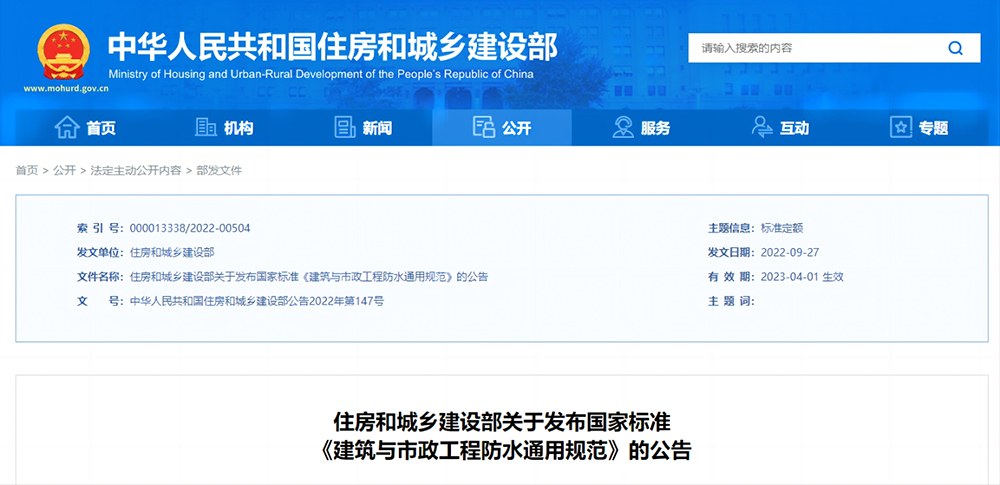Click the search magnifier icon
This screenshot has width=1000, height=485.
[955, 48]
